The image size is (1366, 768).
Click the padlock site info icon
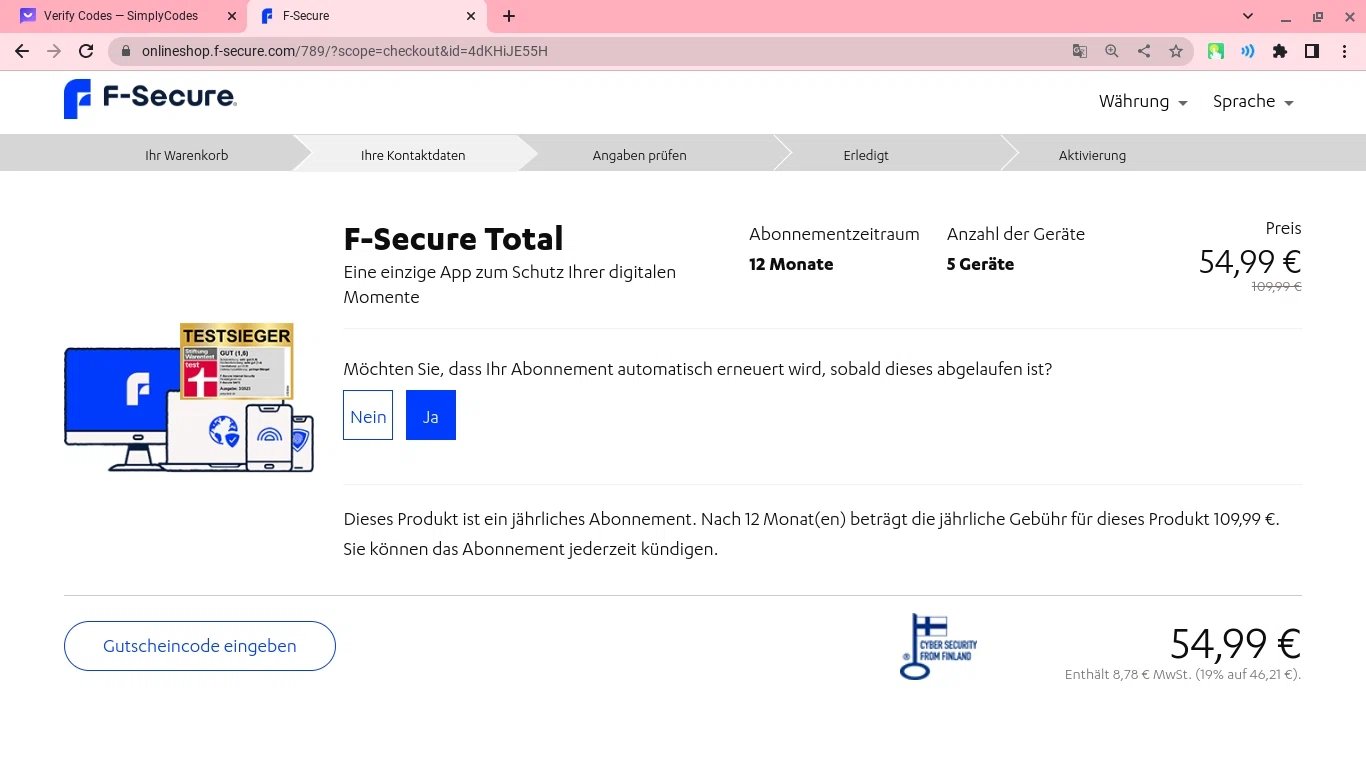126,51
